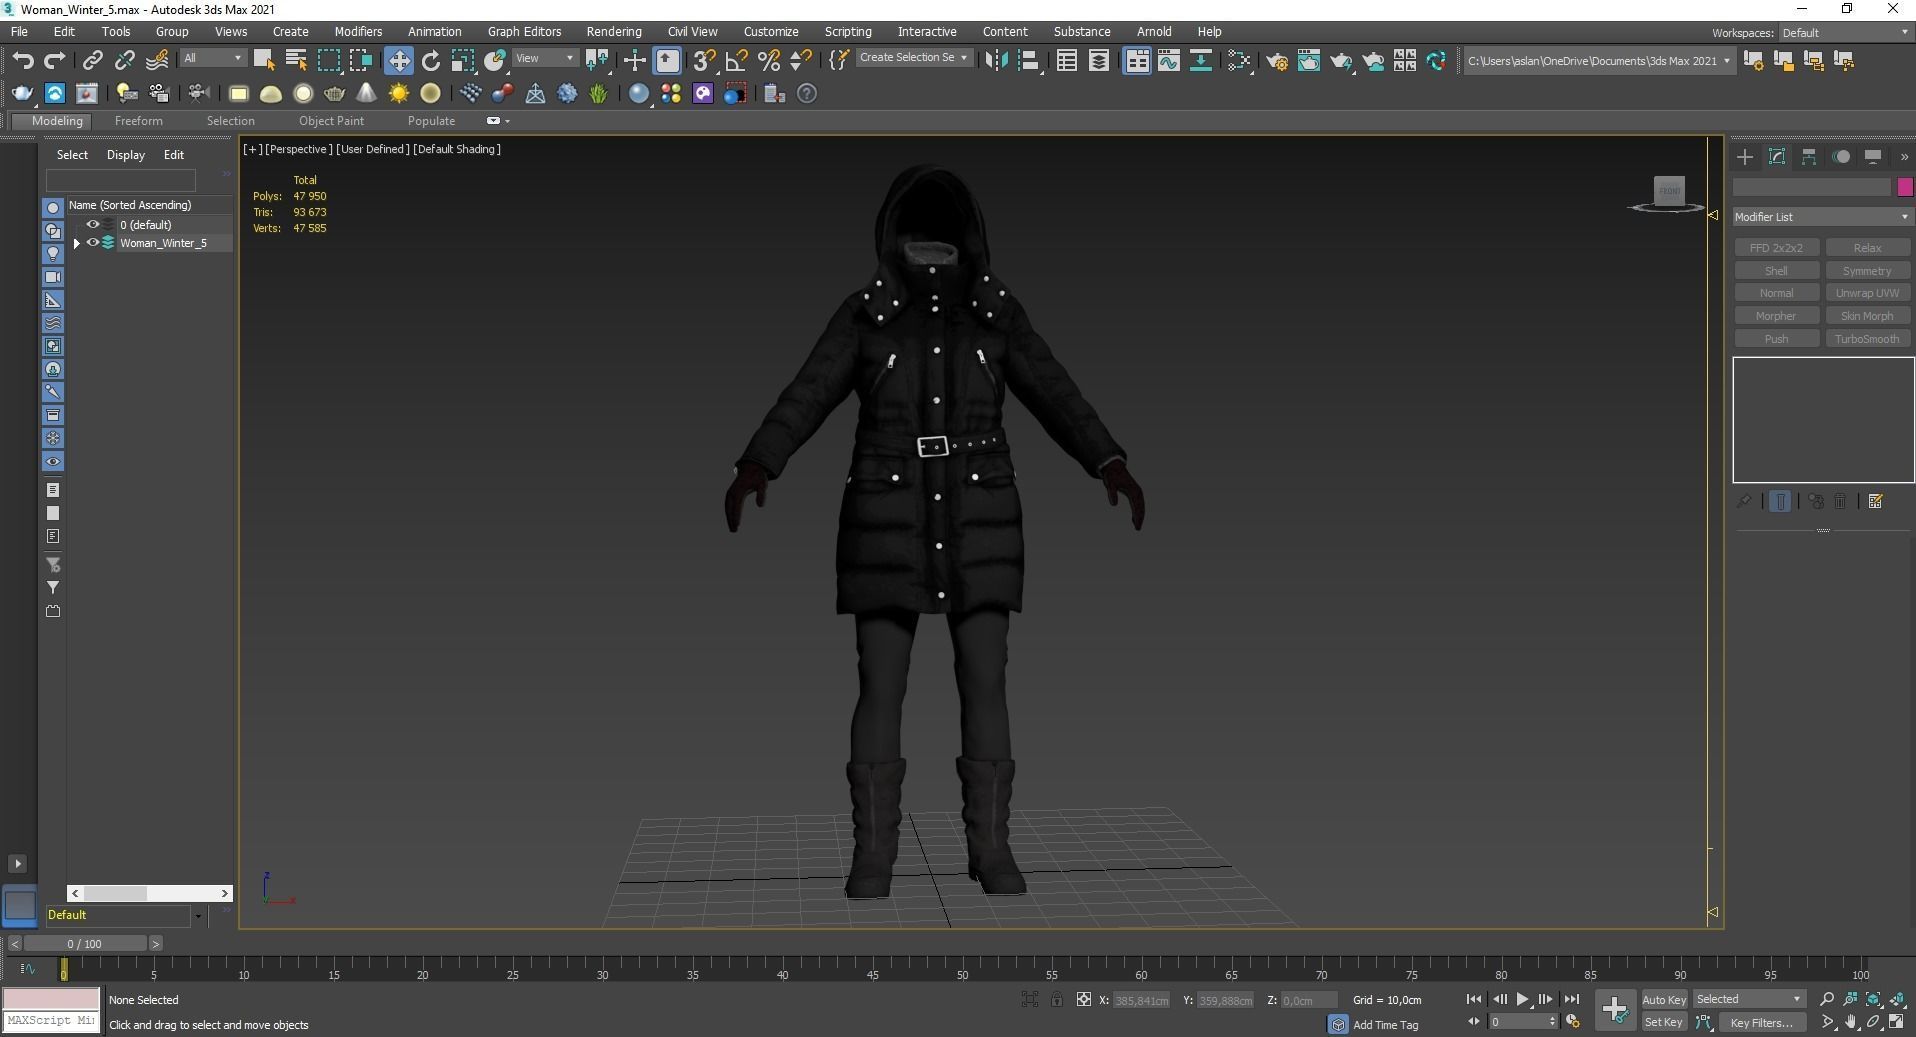
Task: Apply the Shell modifier button
Action: [x=1776, y=271]
